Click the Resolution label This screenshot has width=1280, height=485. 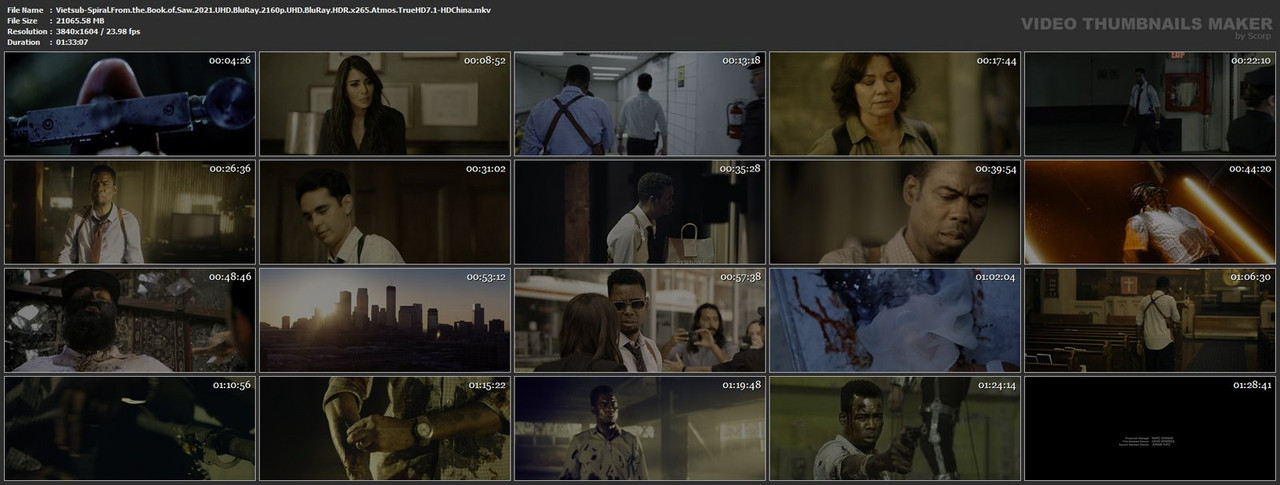pyautogui.click(x=25, y=31)
